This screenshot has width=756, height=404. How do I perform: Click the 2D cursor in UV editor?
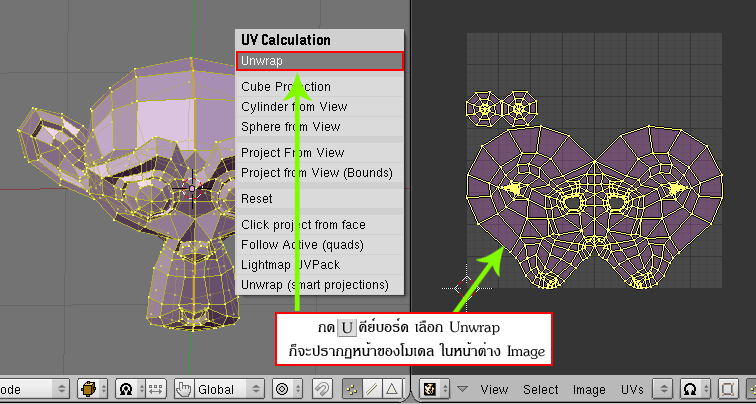pos(466,288)
